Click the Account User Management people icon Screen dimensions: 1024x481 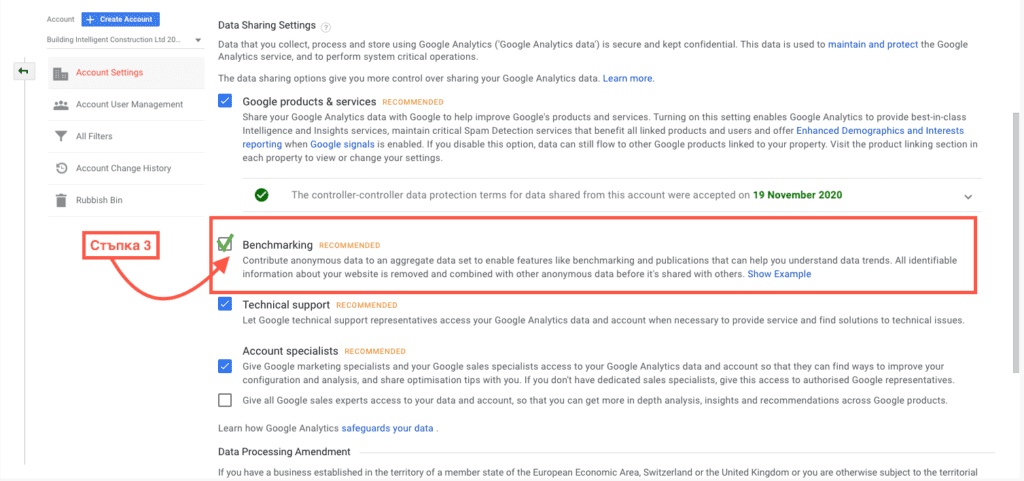pos(61,105)
